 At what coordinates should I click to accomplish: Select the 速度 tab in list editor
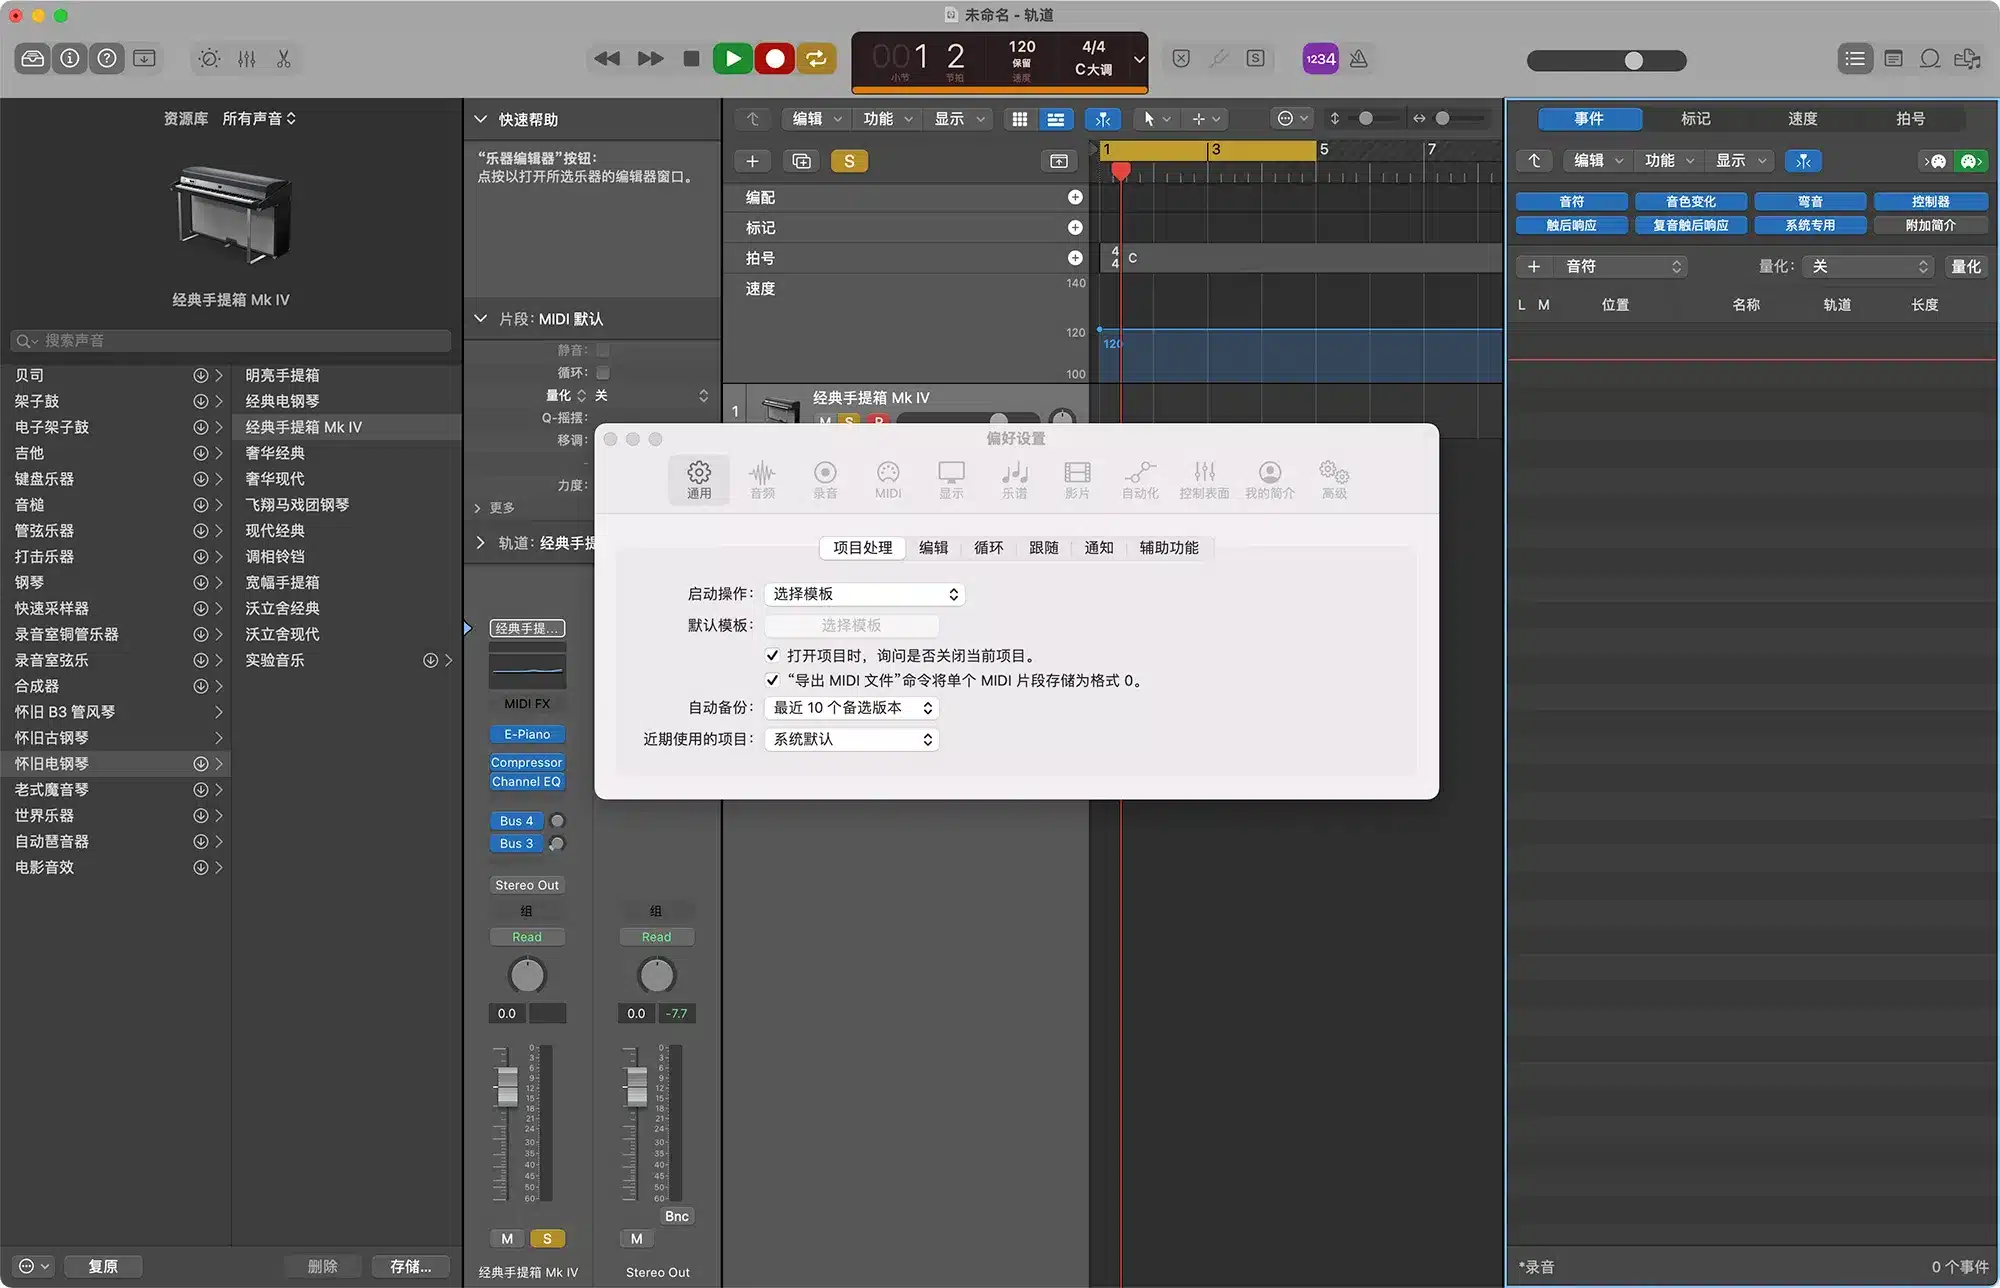tap(1802, 119)
